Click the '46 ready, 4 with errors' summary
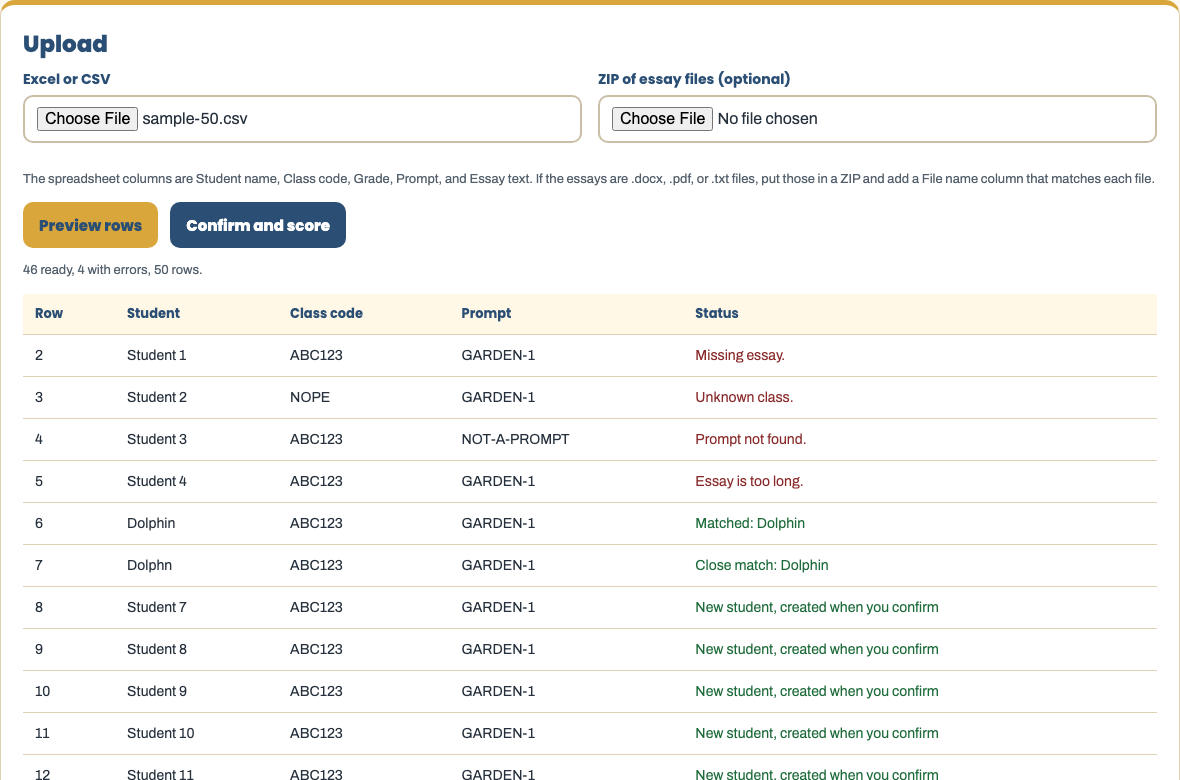The width and height of the screenshot is (1180, 780). [x=112, y=270]
